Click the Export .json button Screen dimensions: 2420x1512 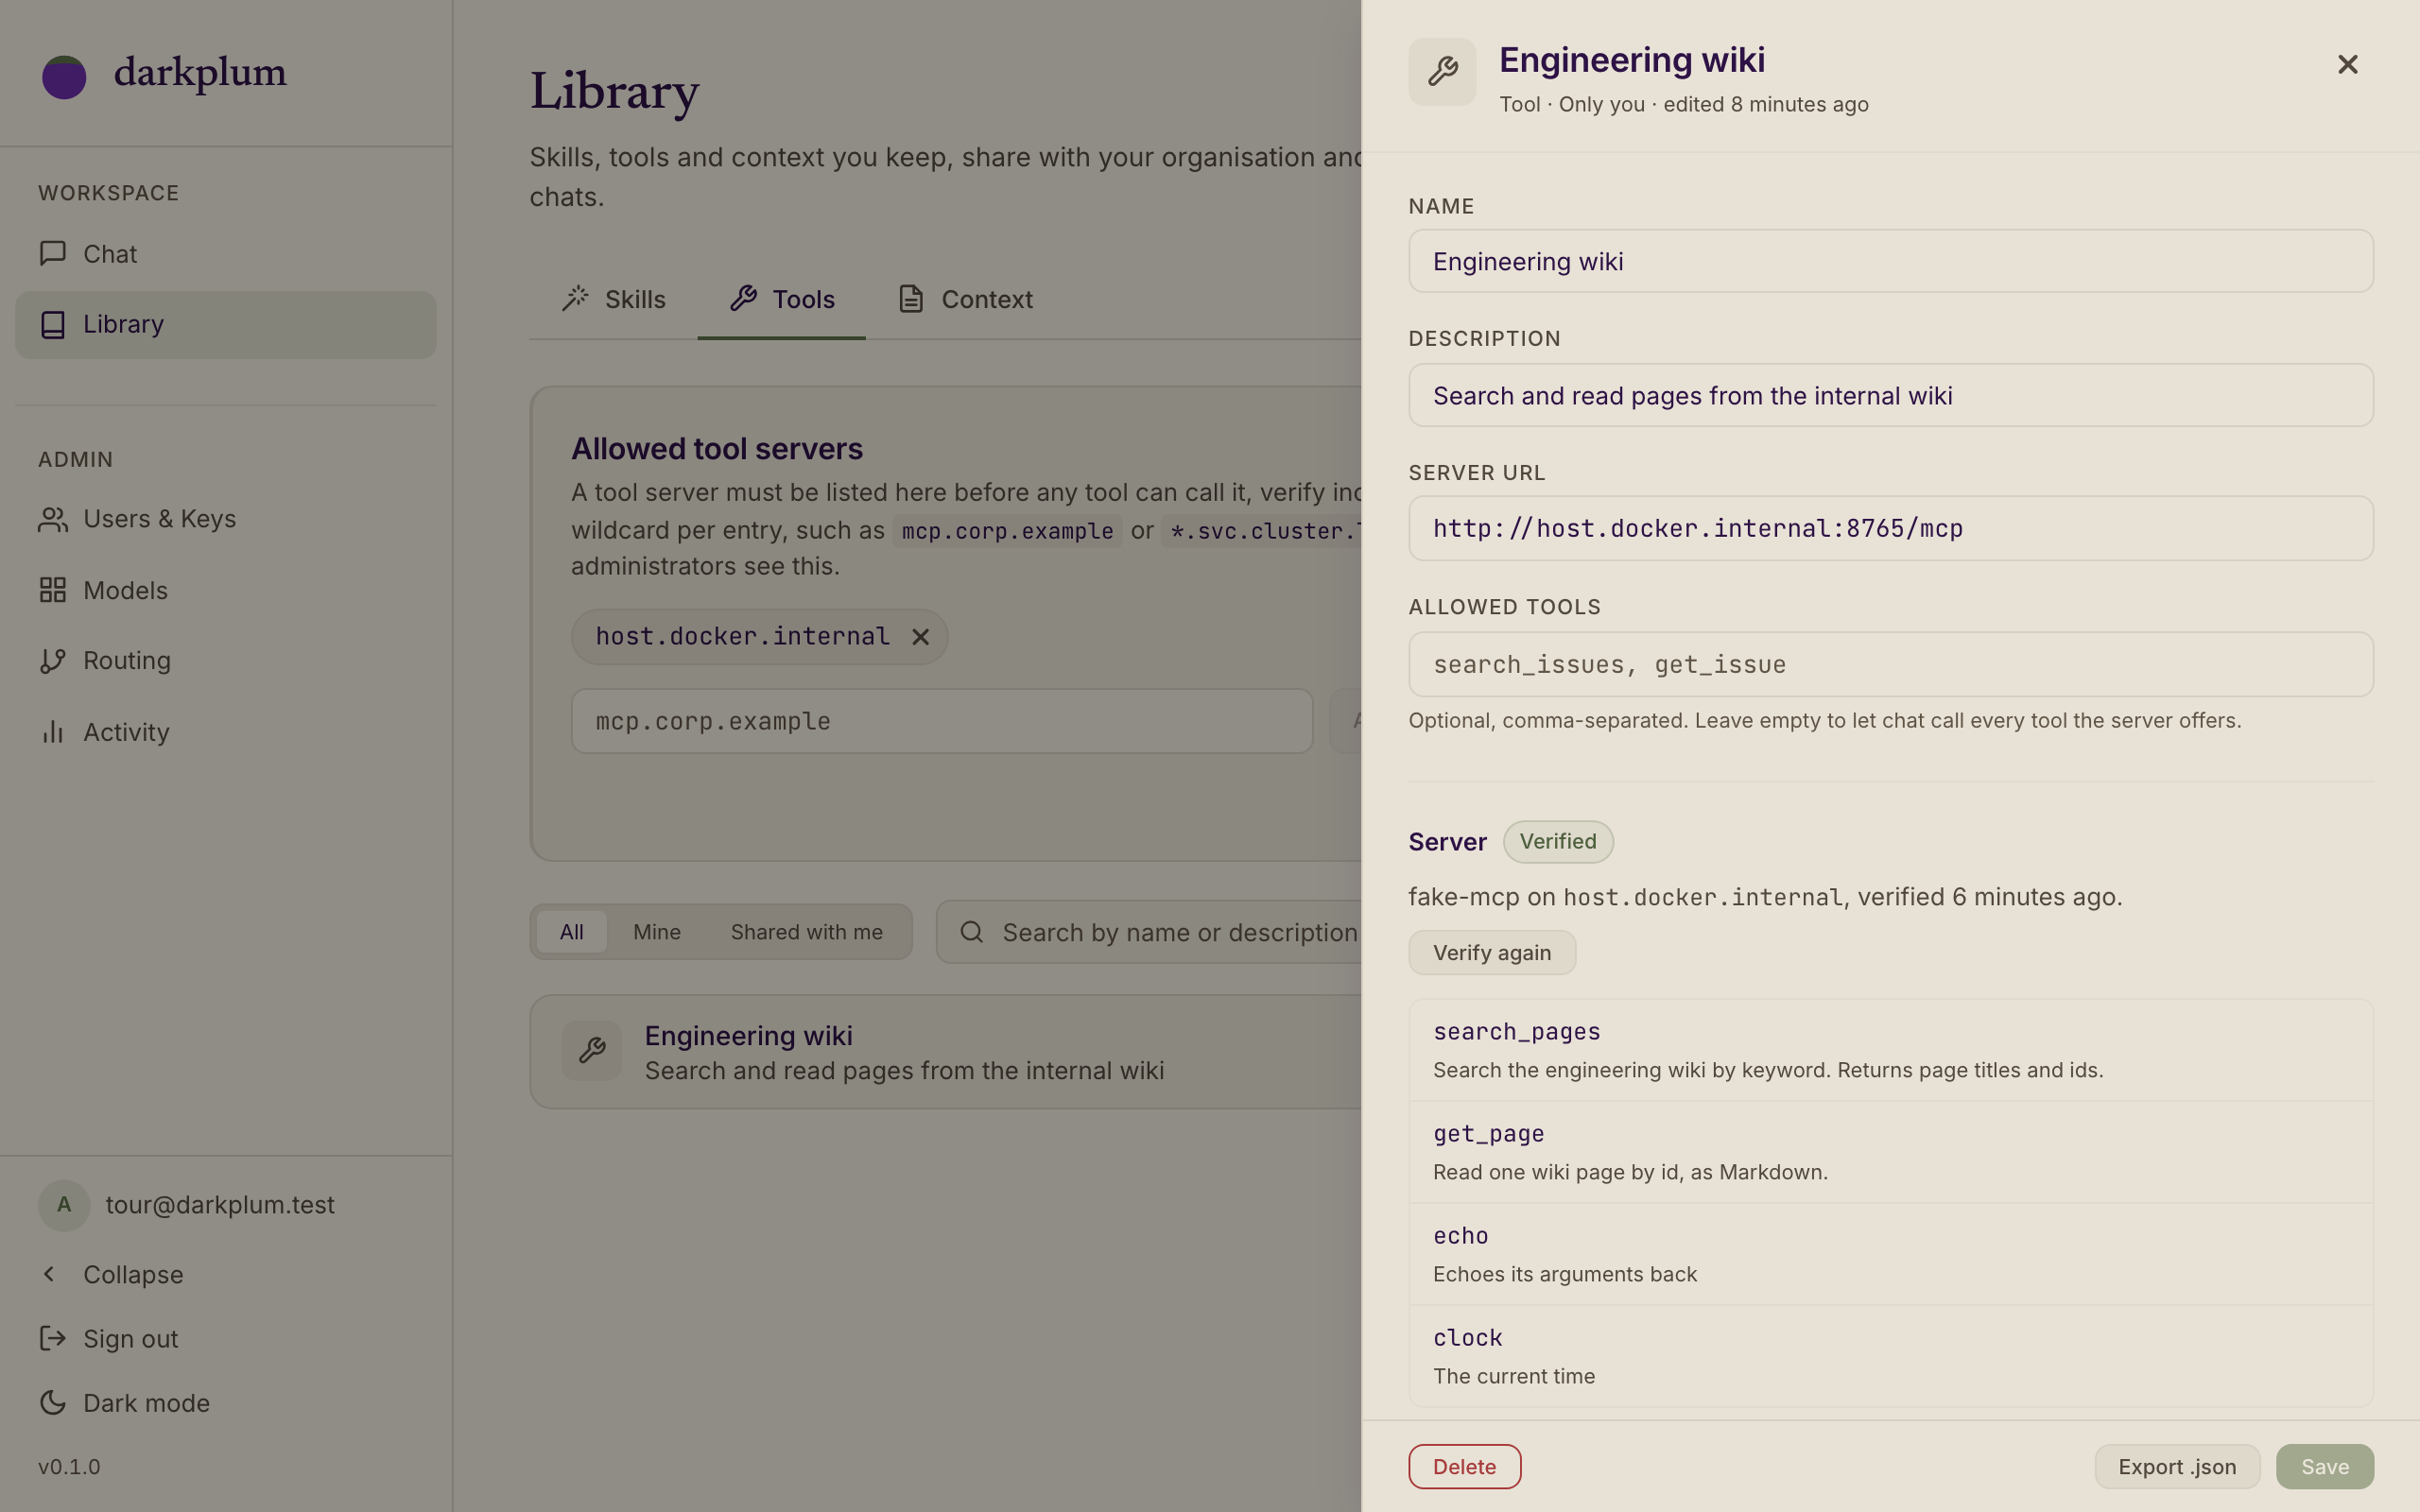2177,1467
